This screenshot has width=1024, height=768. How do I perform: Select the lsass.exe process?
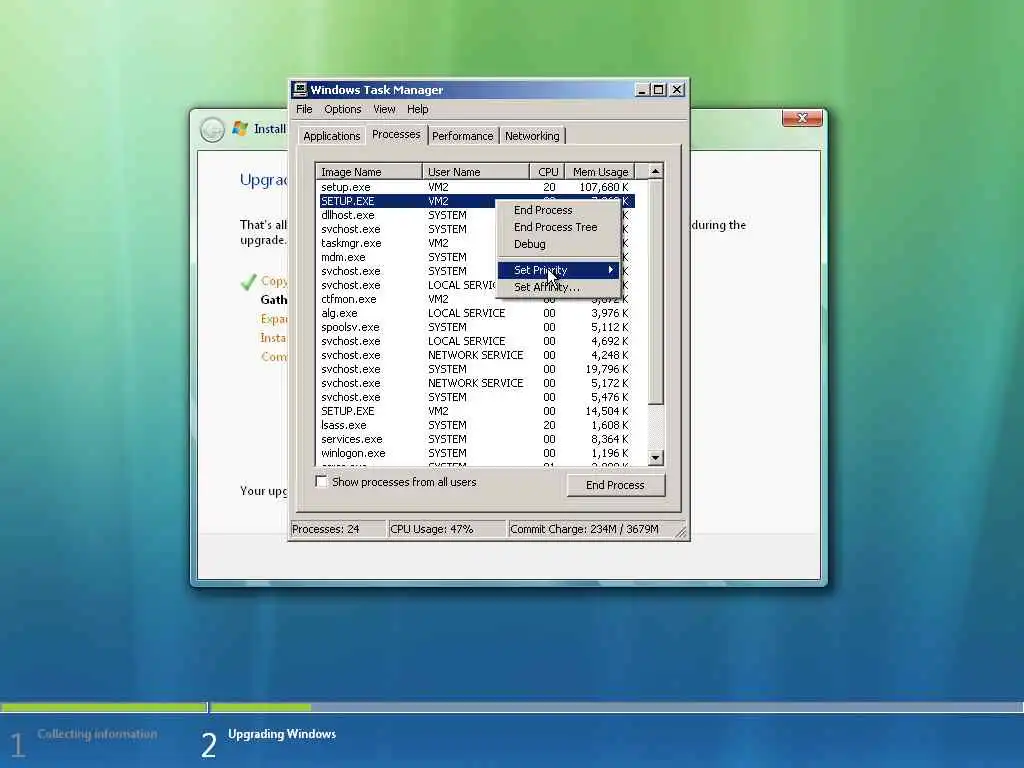click(475, 425)
